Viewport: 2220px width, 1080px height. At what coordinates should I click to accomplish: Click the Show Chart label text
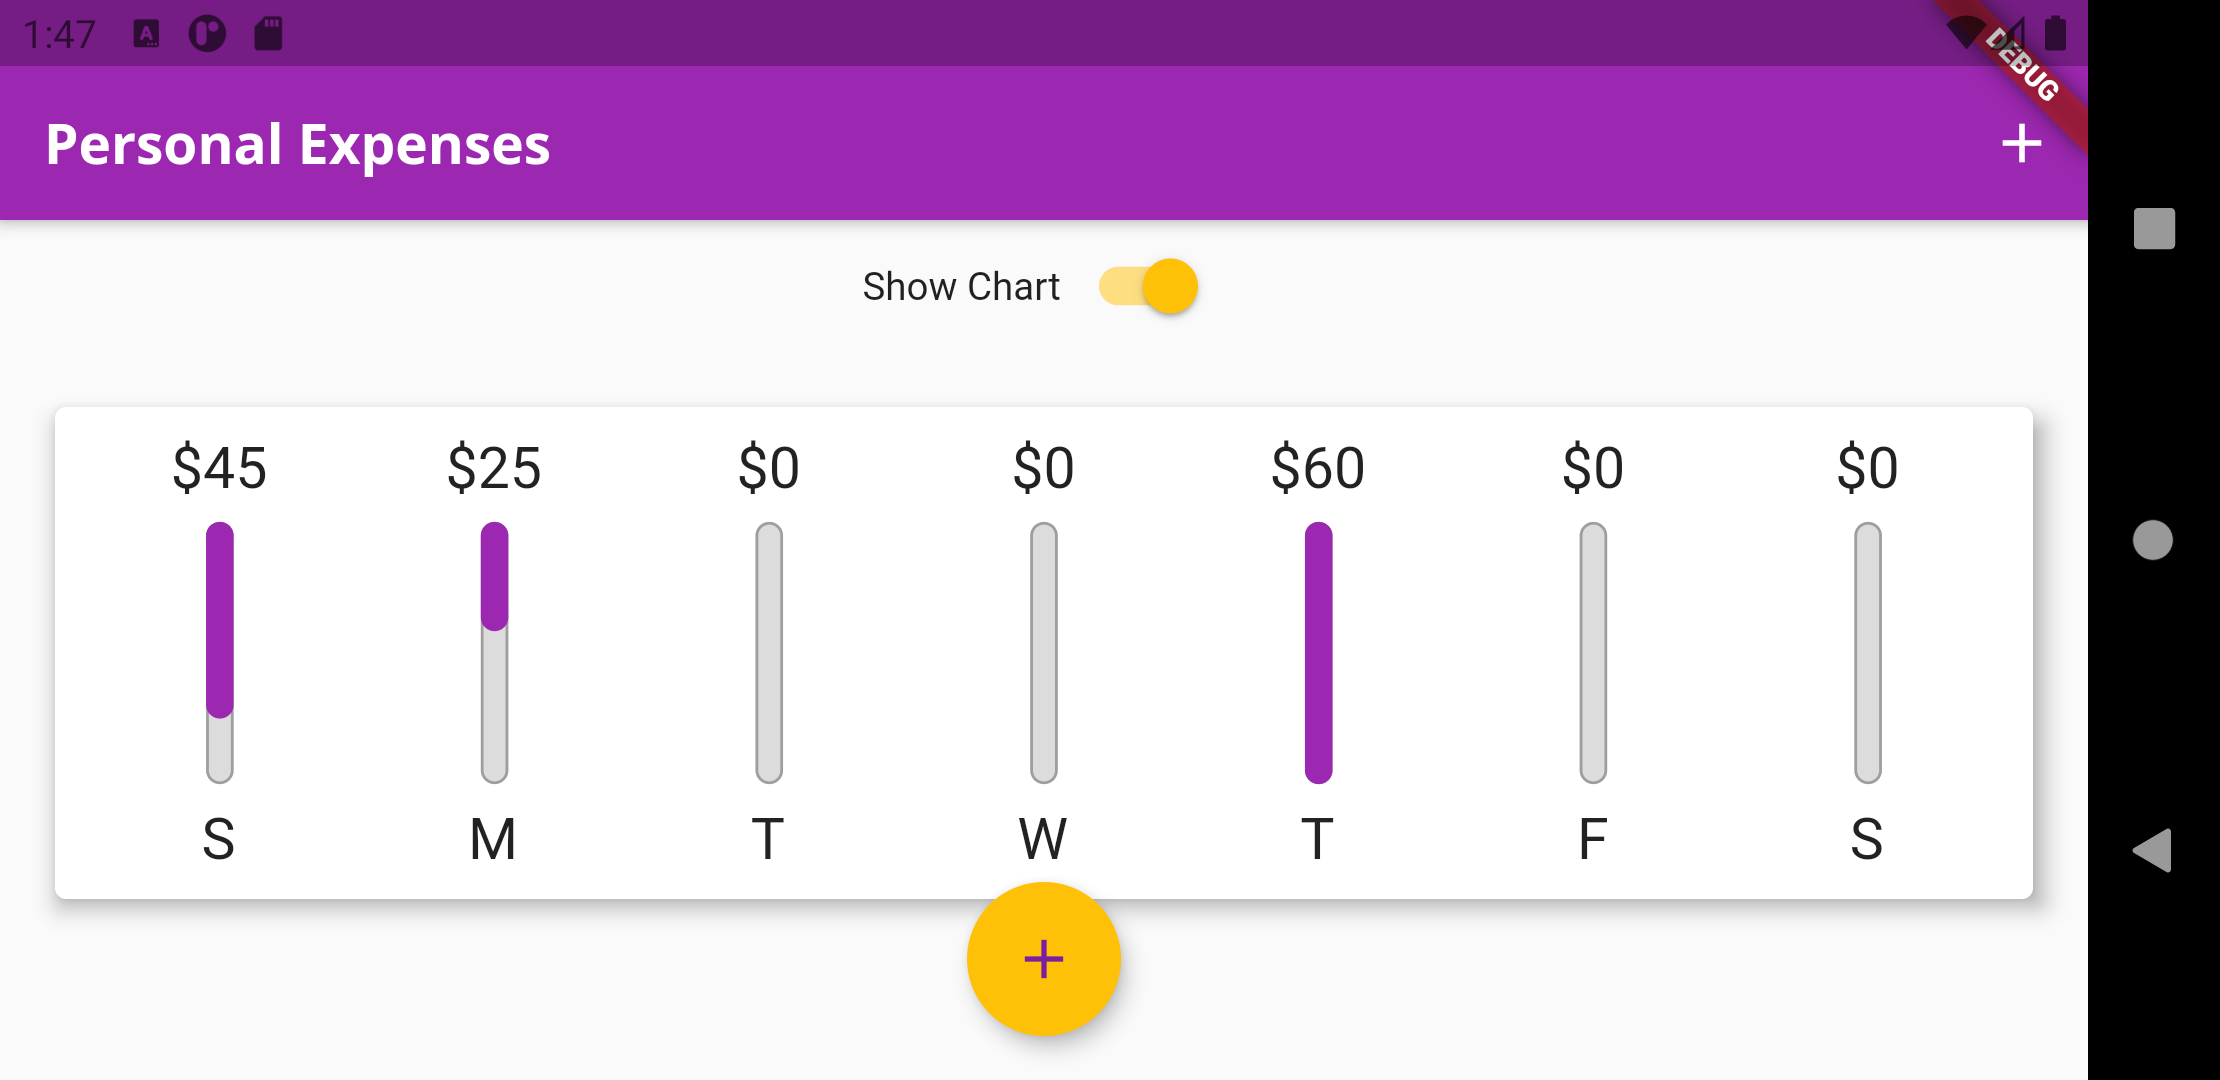[961, 286]
